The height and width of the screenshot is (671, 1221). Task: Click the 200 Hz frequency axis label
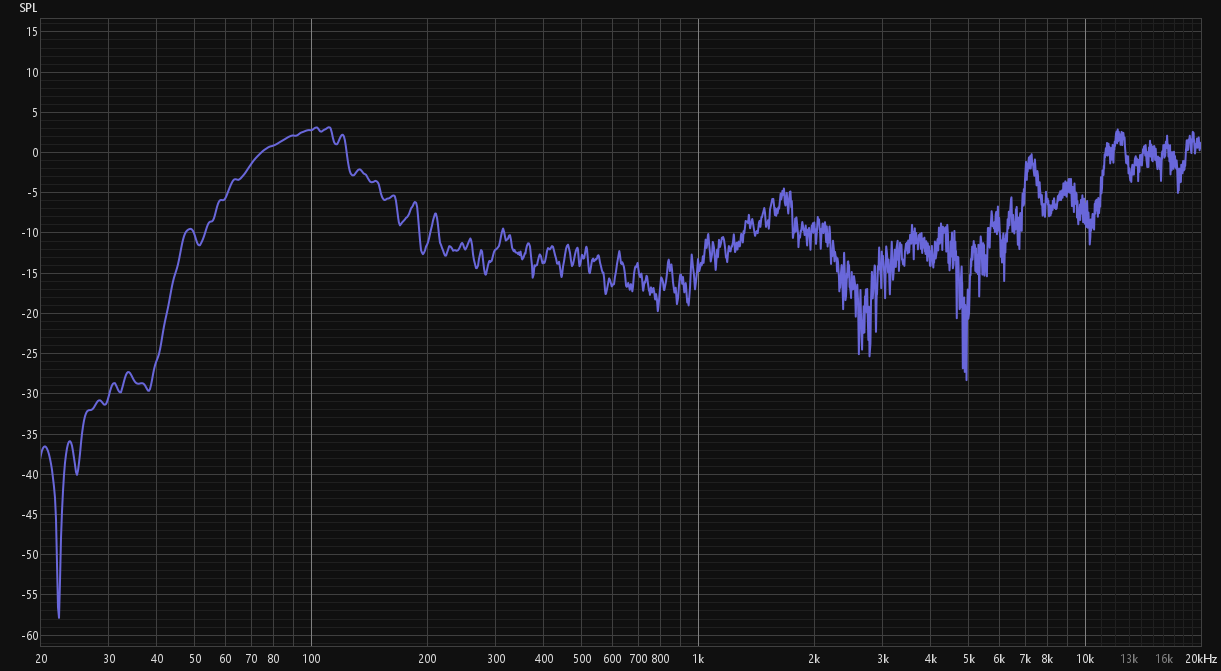pyautogui.click(x=428, y=659)
